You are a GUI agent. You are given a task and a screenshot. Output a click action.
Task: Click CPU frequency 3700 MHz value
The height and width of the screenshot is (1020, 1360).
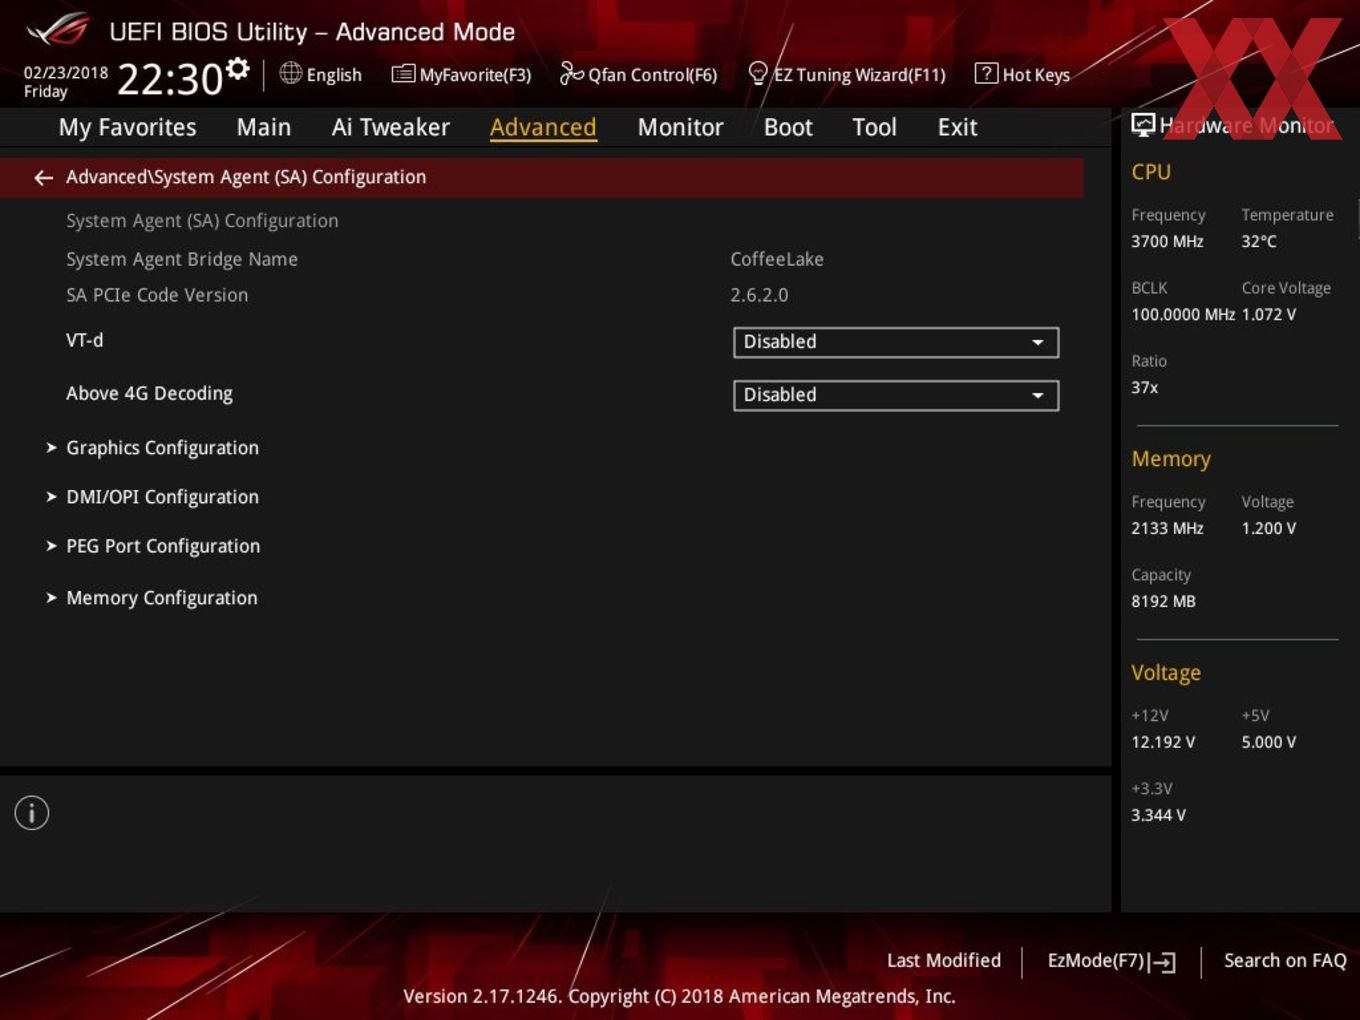tap(1167, 241)
